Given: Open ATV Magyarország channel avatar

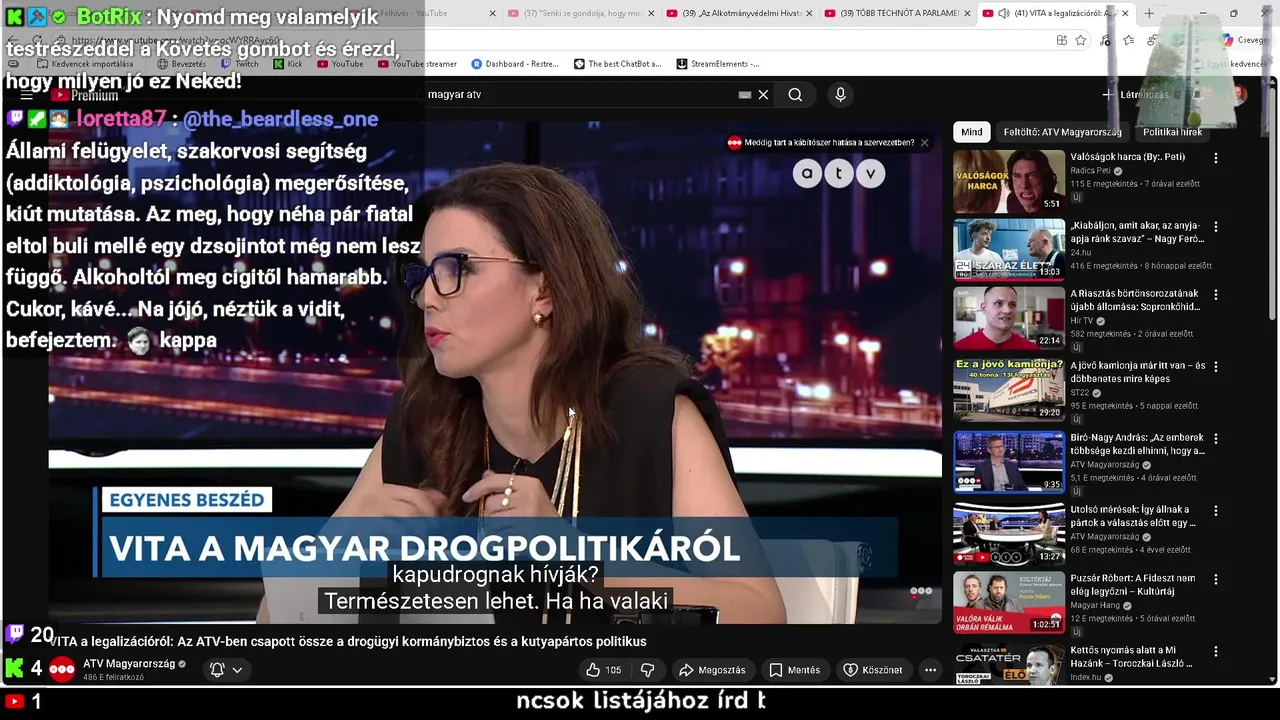Looking at the screenshot, I should click(62, 670).
